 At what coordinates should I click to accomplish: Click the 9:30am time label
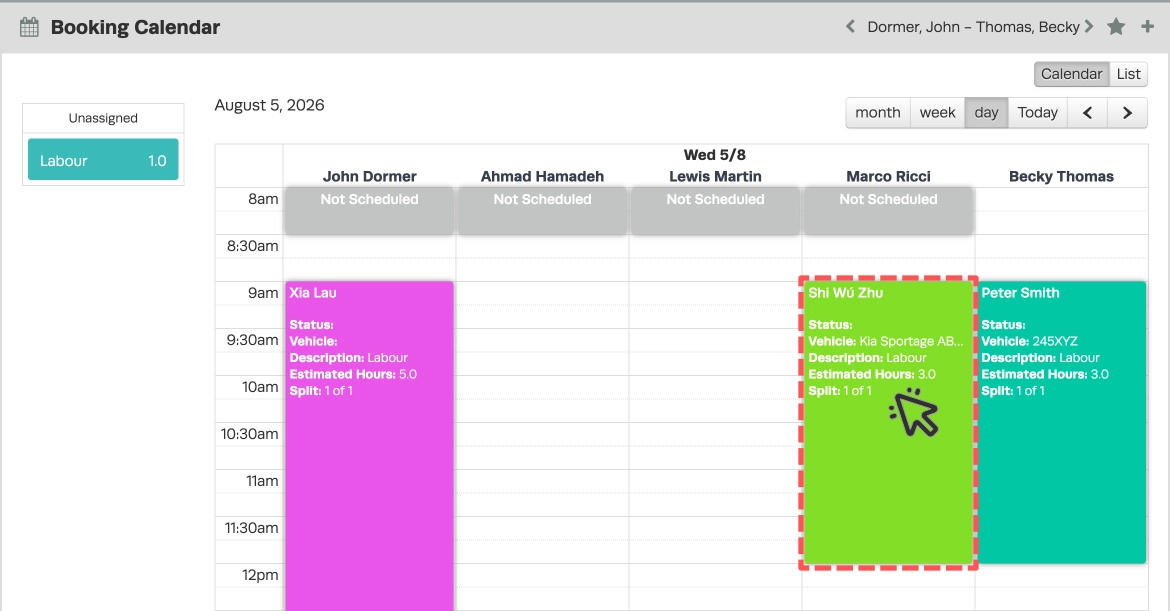[252, 340]
